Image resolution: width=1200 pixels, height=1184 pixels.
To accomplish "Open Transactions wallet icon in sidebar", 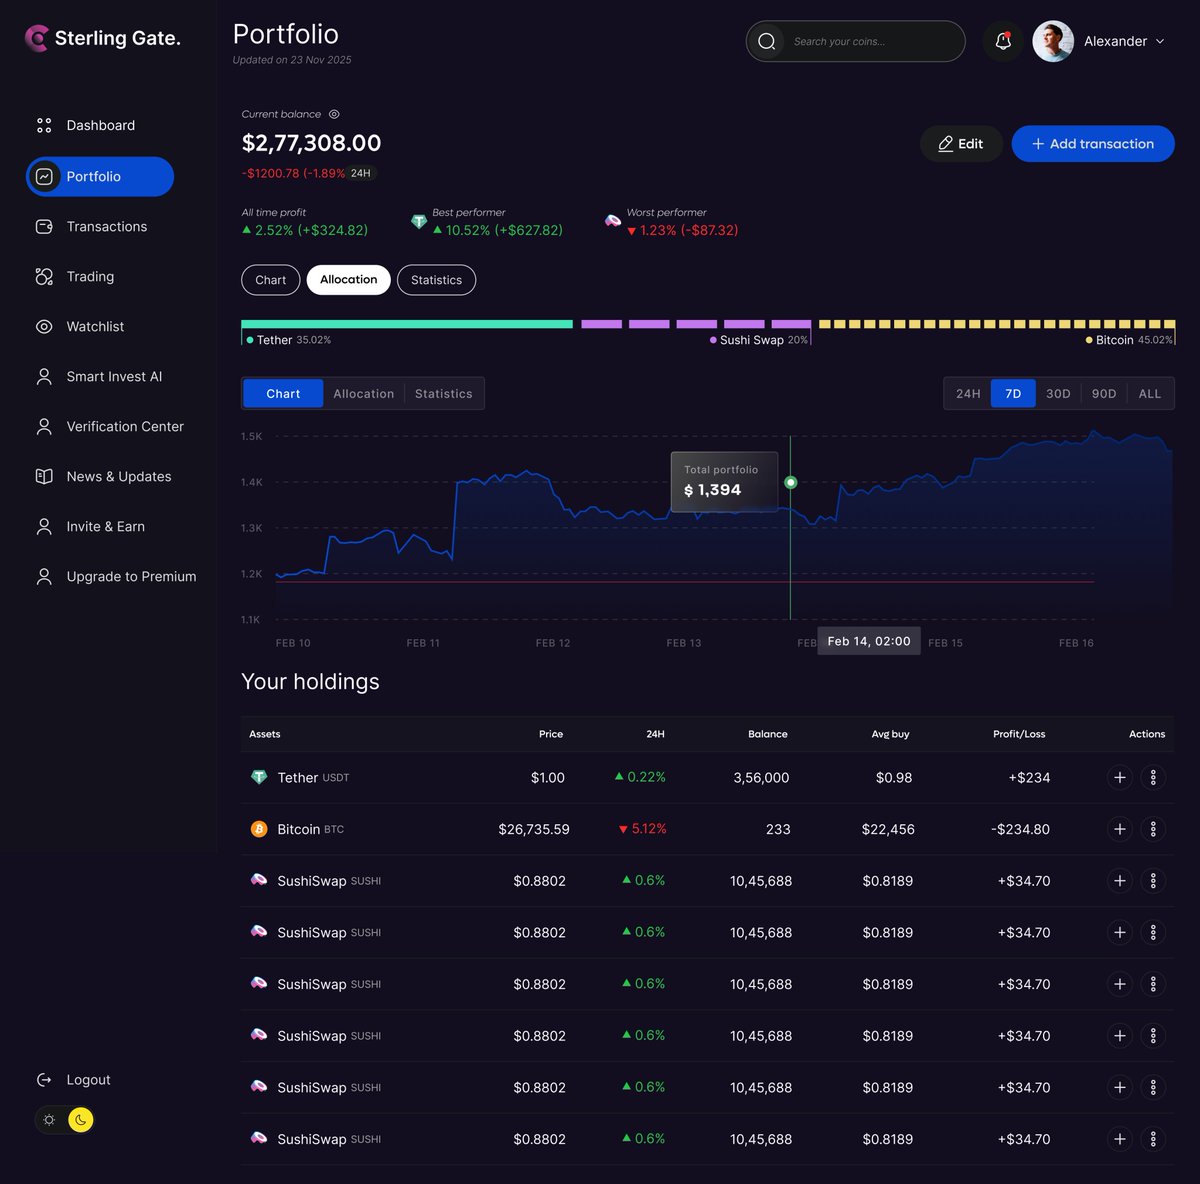I will coord(44,227).
